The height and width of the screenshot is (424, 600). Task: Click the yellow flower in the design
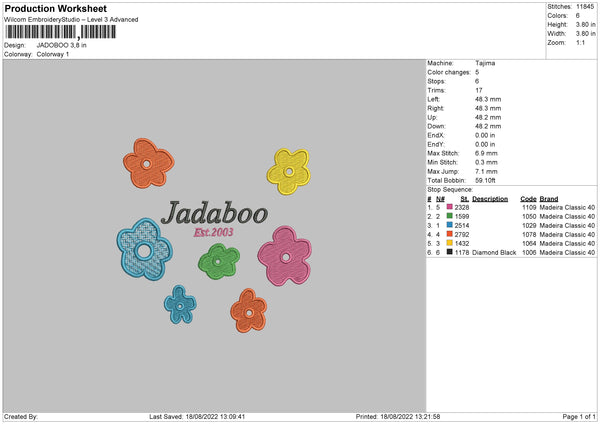click(x=289, y=171)
